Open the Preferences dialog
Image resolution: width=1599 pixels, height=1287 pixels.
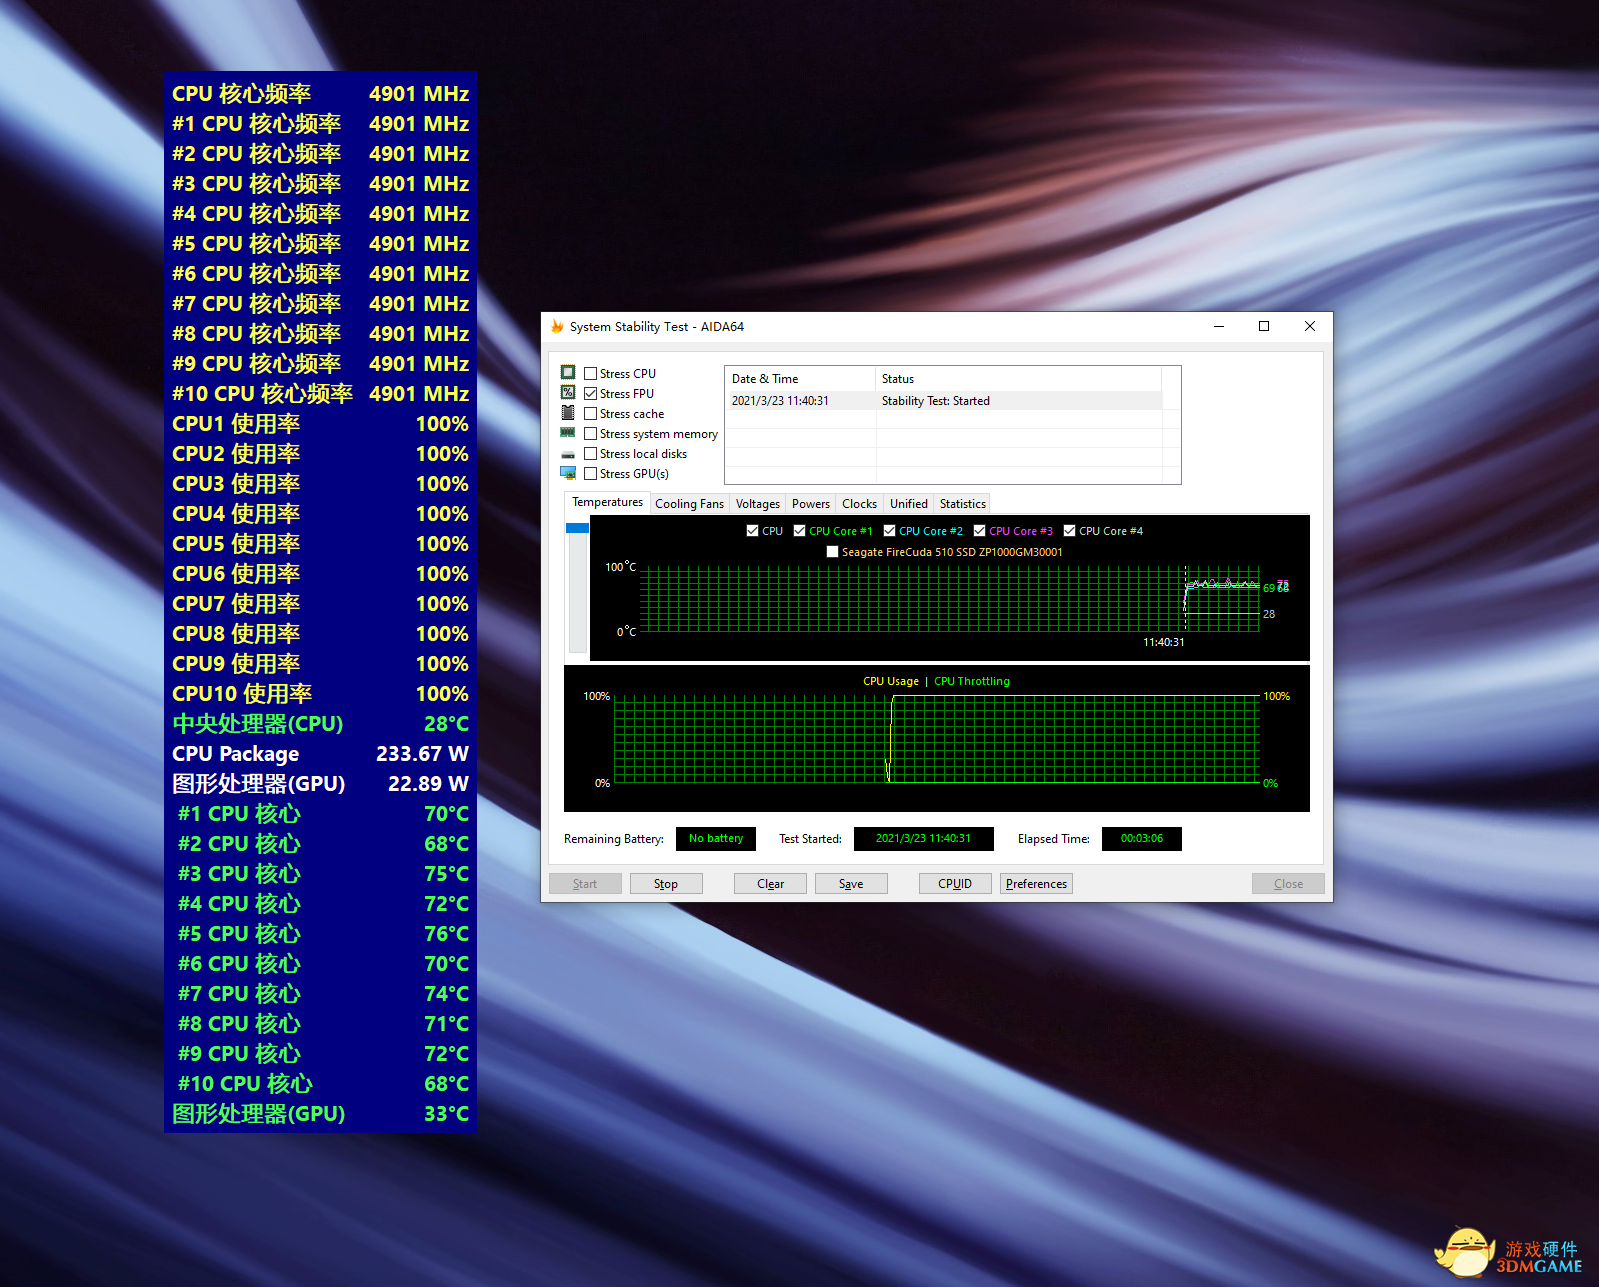pyautogui.click(x=1036, y=884)
